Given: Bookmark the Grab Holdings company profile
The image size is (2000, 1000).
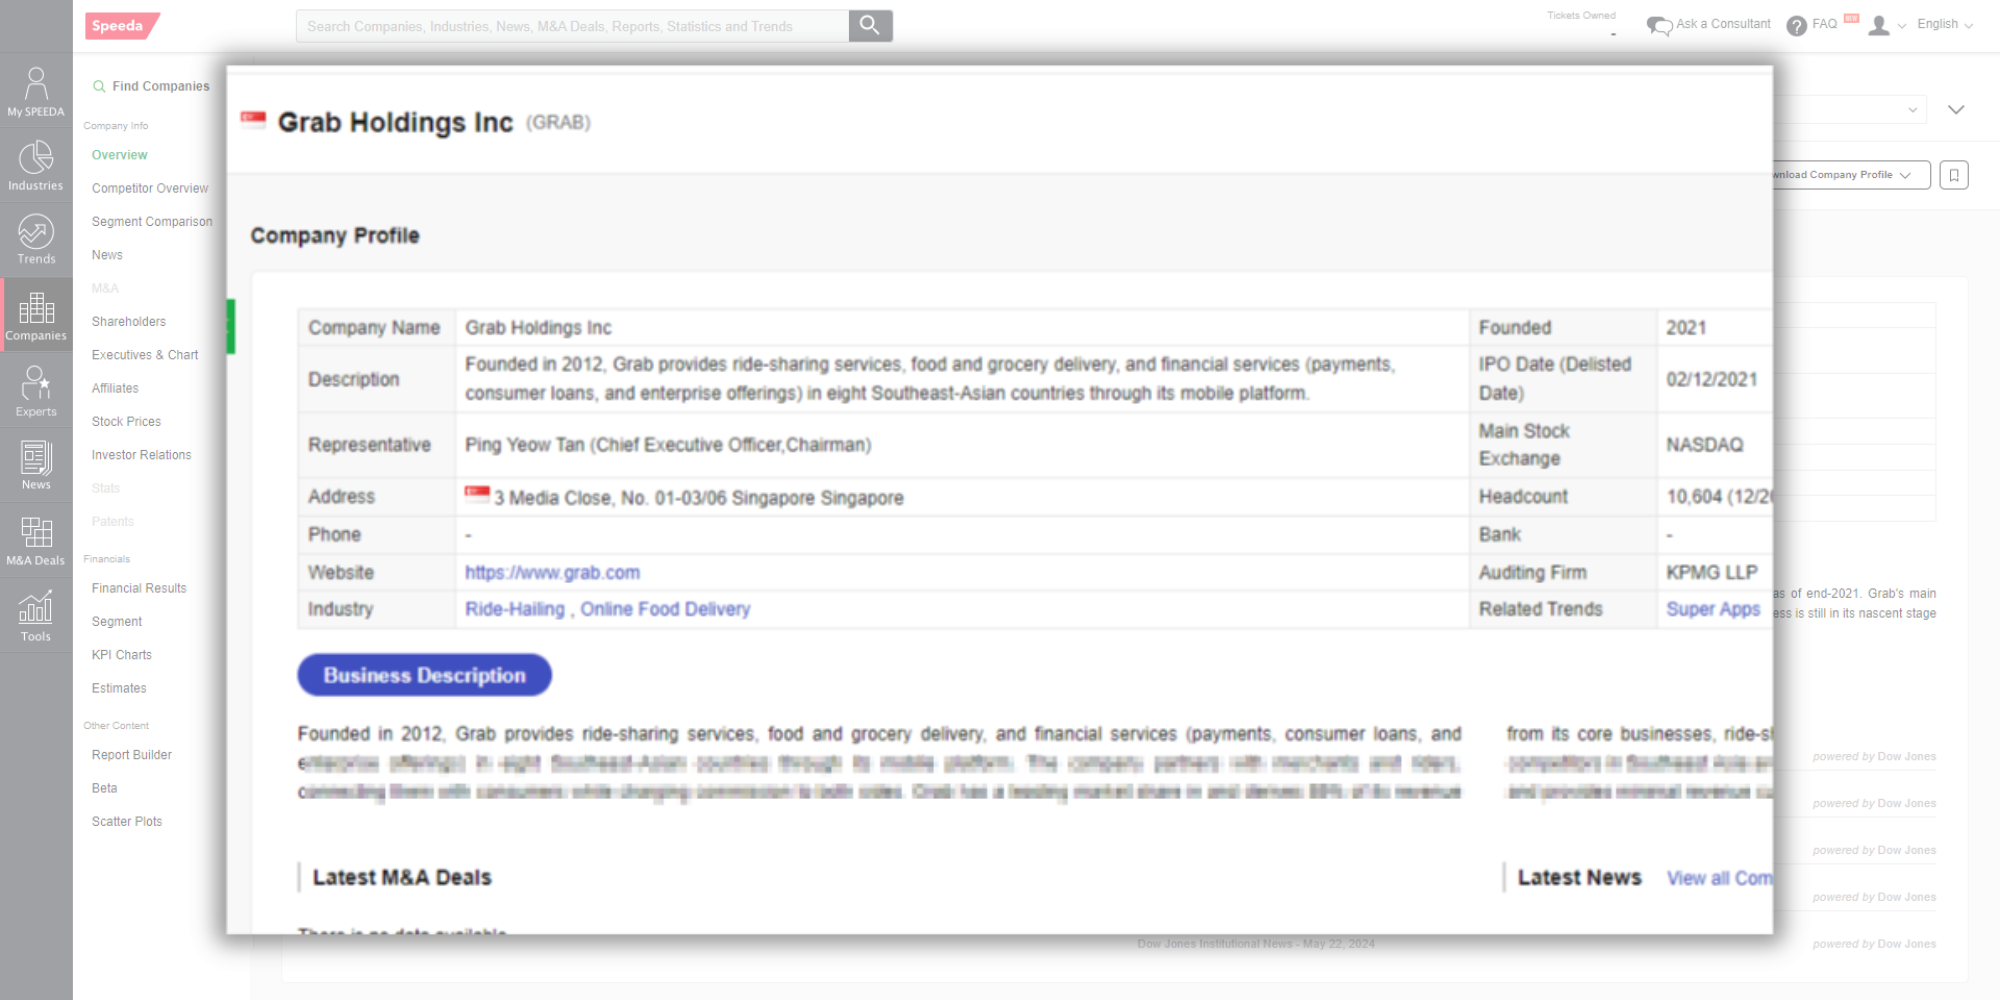Looking at the screenshot, I should 1954,174.
